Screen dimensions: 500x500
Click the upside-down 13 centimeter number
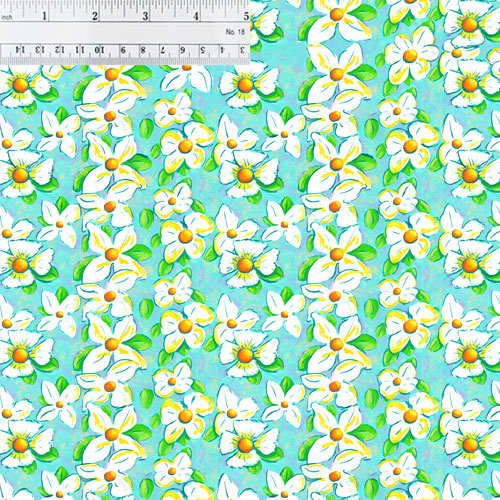pyautogui.click(x=40, y=50)
